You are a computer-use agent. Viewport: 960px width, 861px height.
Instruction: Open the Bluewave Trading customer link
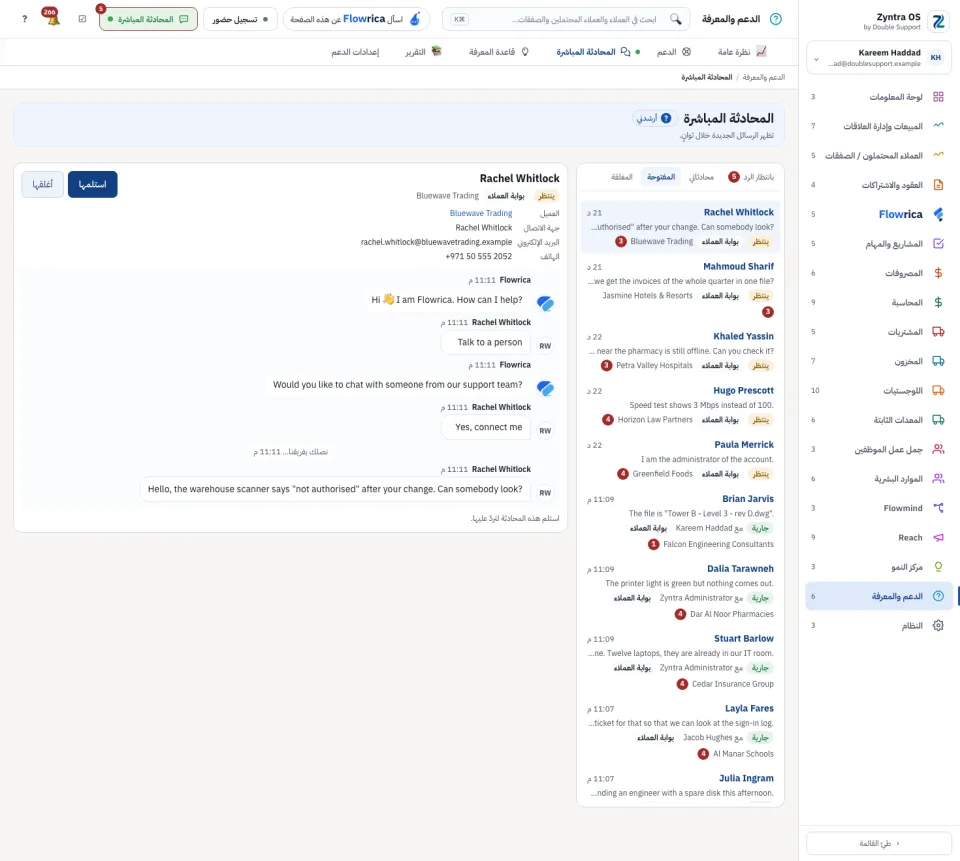(x=481, y=213)
